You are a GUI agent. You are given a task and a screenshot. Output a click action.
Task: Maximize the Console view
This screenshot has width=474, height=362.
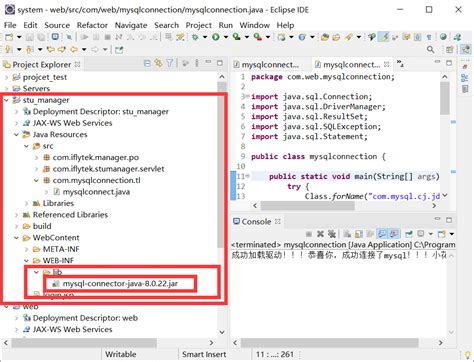[x=449, y=220]
